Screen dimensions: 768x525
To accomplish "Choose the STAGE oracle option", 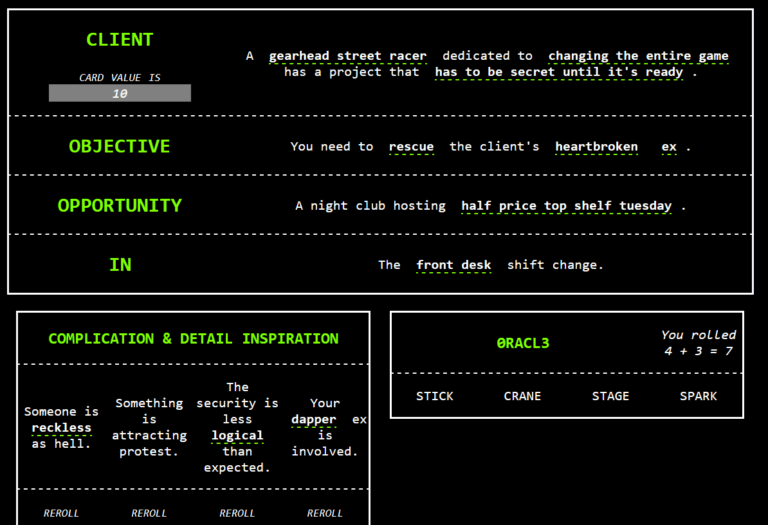I will click(x=610, y=396).
